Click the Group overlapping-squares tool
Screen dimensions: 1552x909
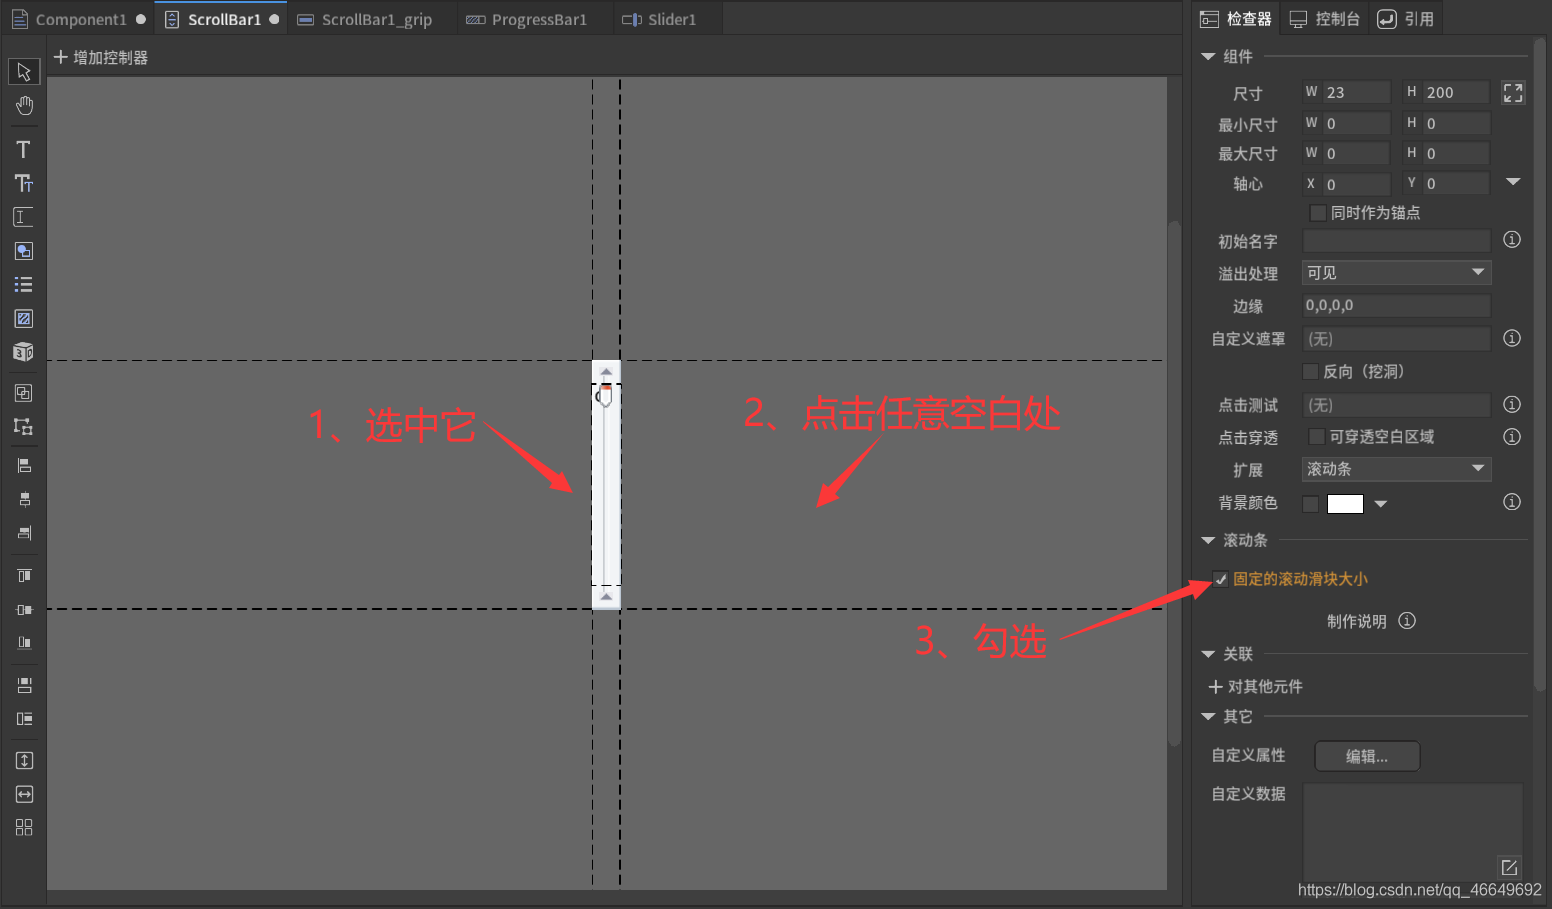(x=23, y=393)
